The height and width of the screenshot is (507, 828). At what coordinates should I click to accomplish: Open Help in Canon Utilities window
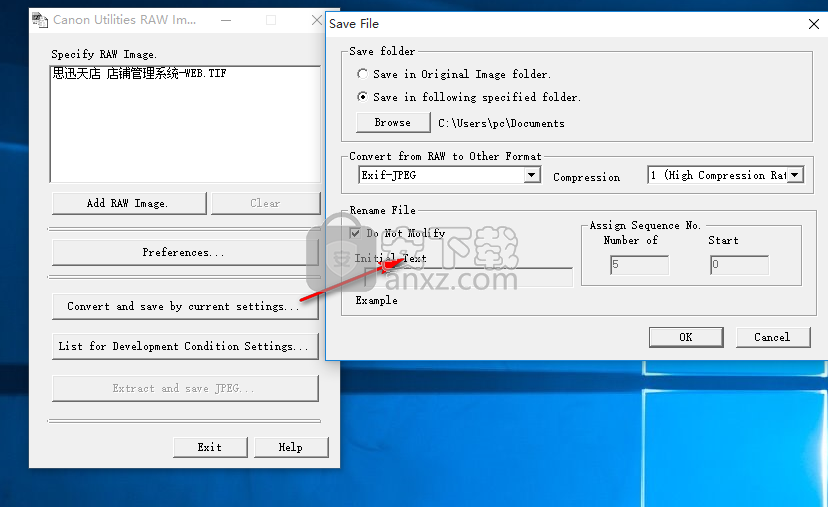[x=291, y=447]
